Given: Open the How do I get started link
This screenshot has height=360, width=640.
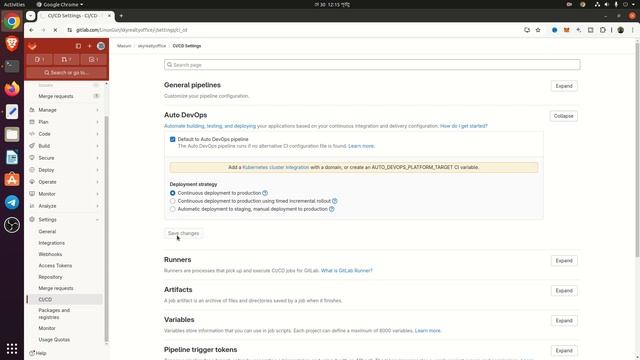Looking at the screenshot, I should (464, 126).
